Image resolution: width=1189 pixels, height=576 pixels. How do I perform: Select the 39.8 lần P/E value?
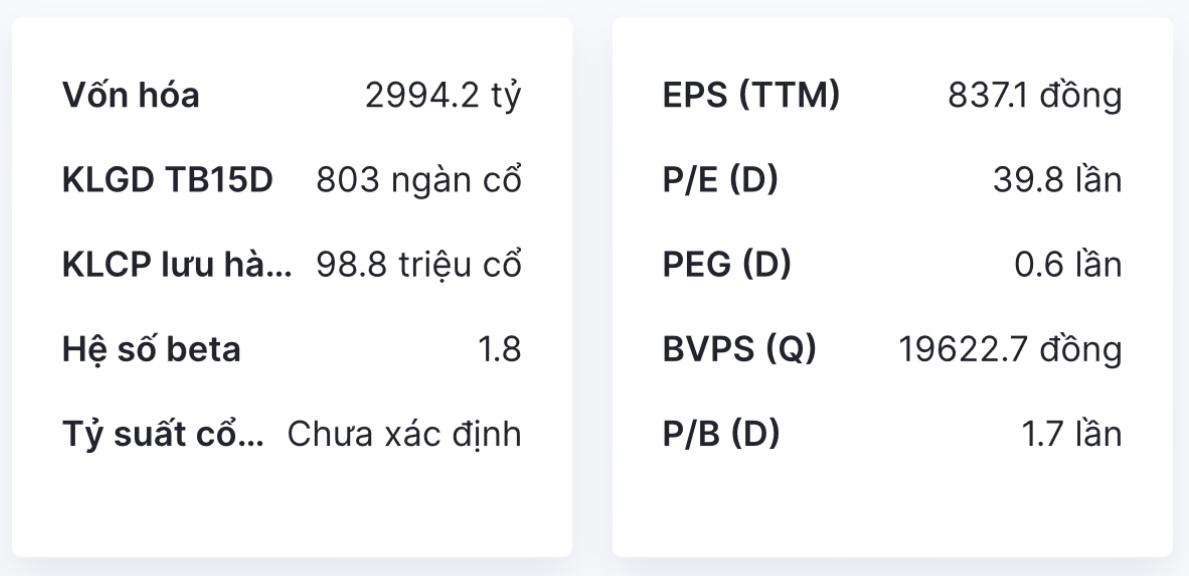1057,181
